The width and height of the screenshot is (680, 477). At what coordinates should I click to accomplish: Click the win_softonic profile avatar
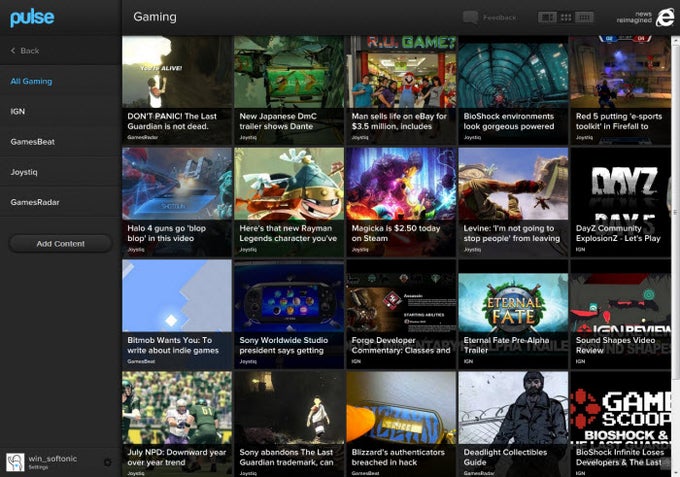pyautogui.click(x=15, y=462)
